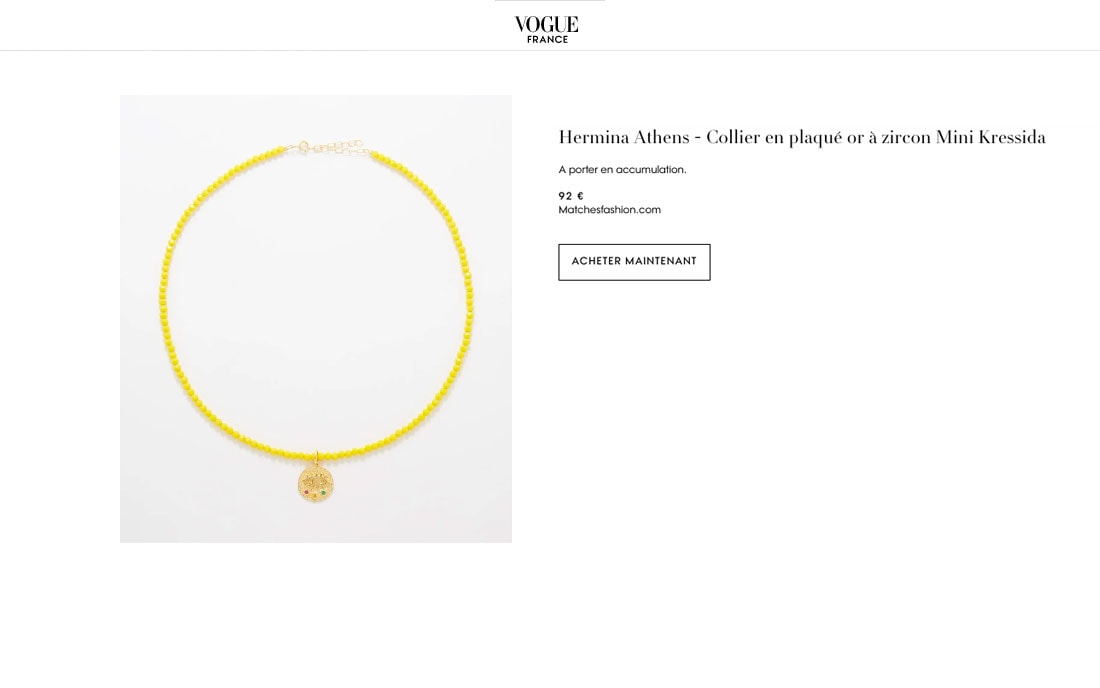
Task: Click 'Mini Kressida' in product title
Action: pyautogui.click(x=991, y=137)
